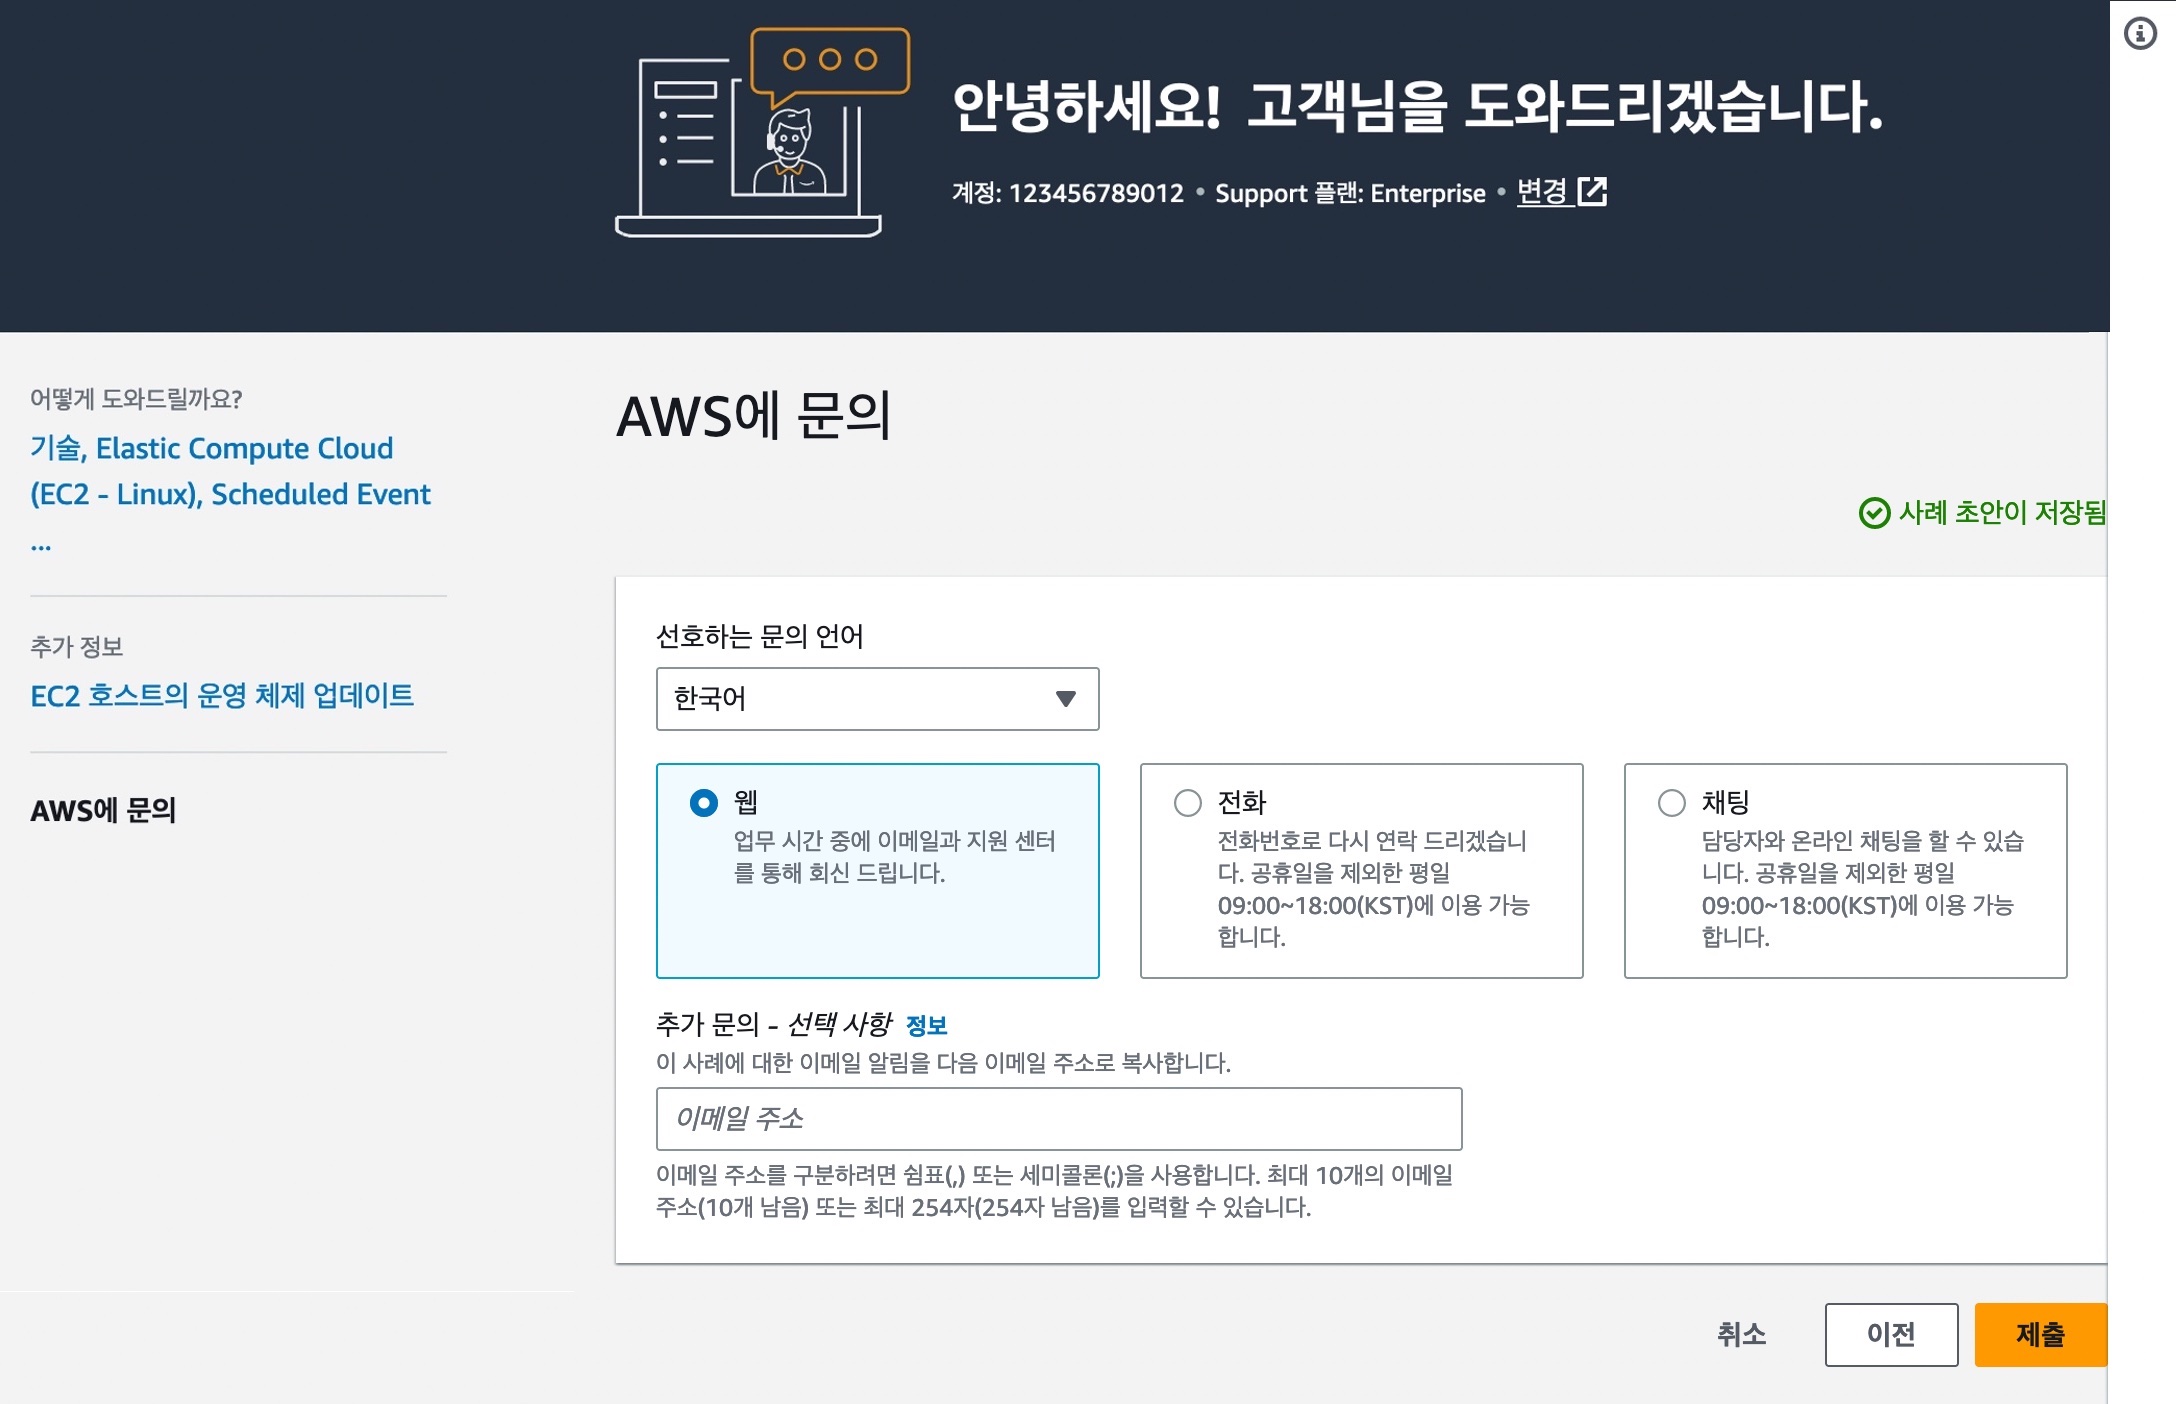Click the 이전 button
The width and height of the screenshot is (2176, 1404).
1891,1334
